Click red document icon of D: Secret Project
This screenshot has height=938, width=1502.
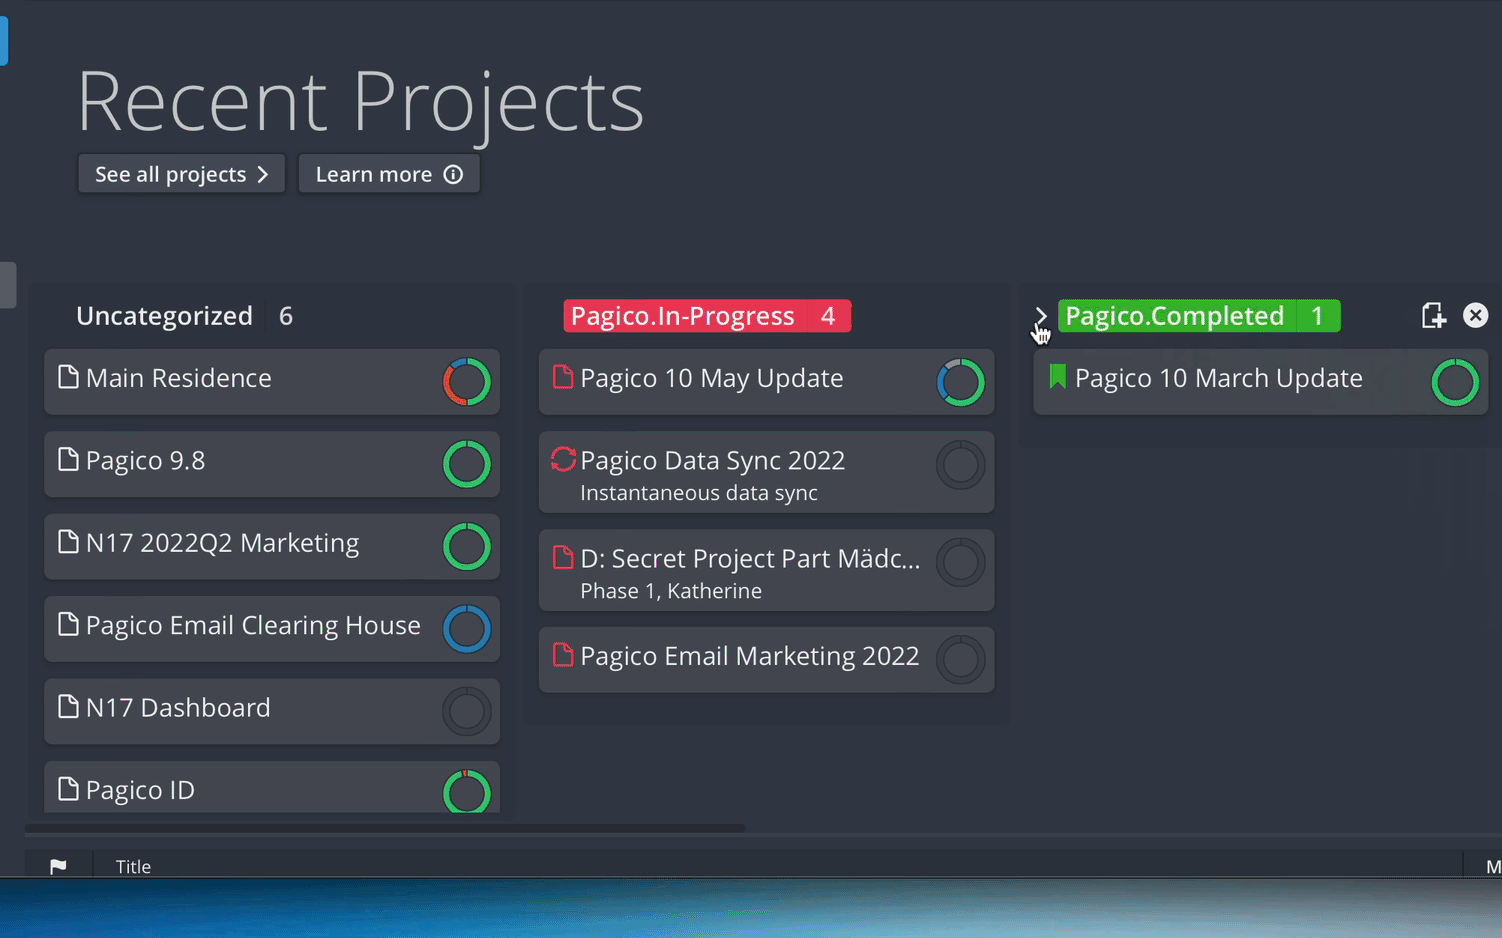[x=563, y=557]
